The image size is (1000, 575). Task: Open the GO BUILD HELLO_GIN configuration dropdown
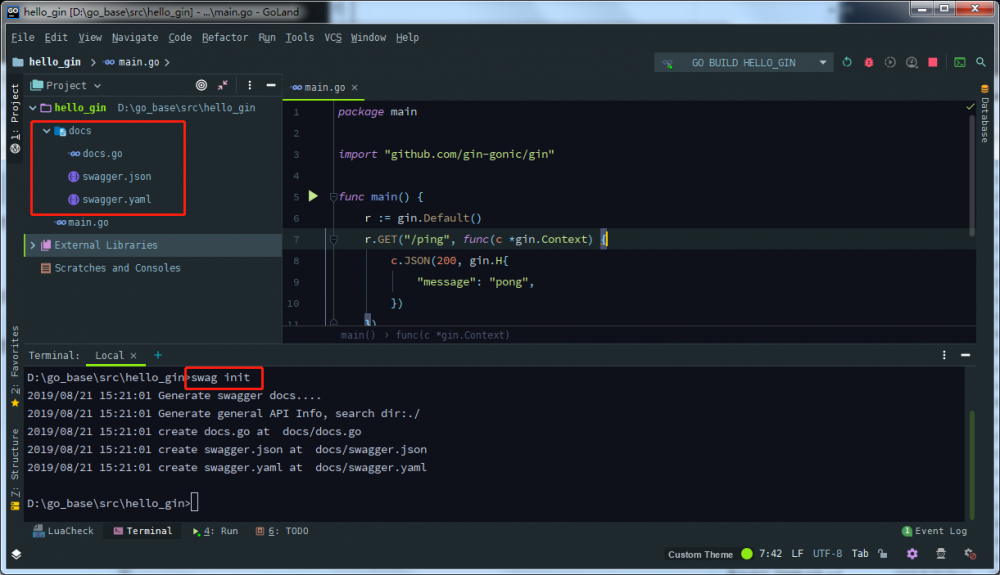click(x=744, y=62)
